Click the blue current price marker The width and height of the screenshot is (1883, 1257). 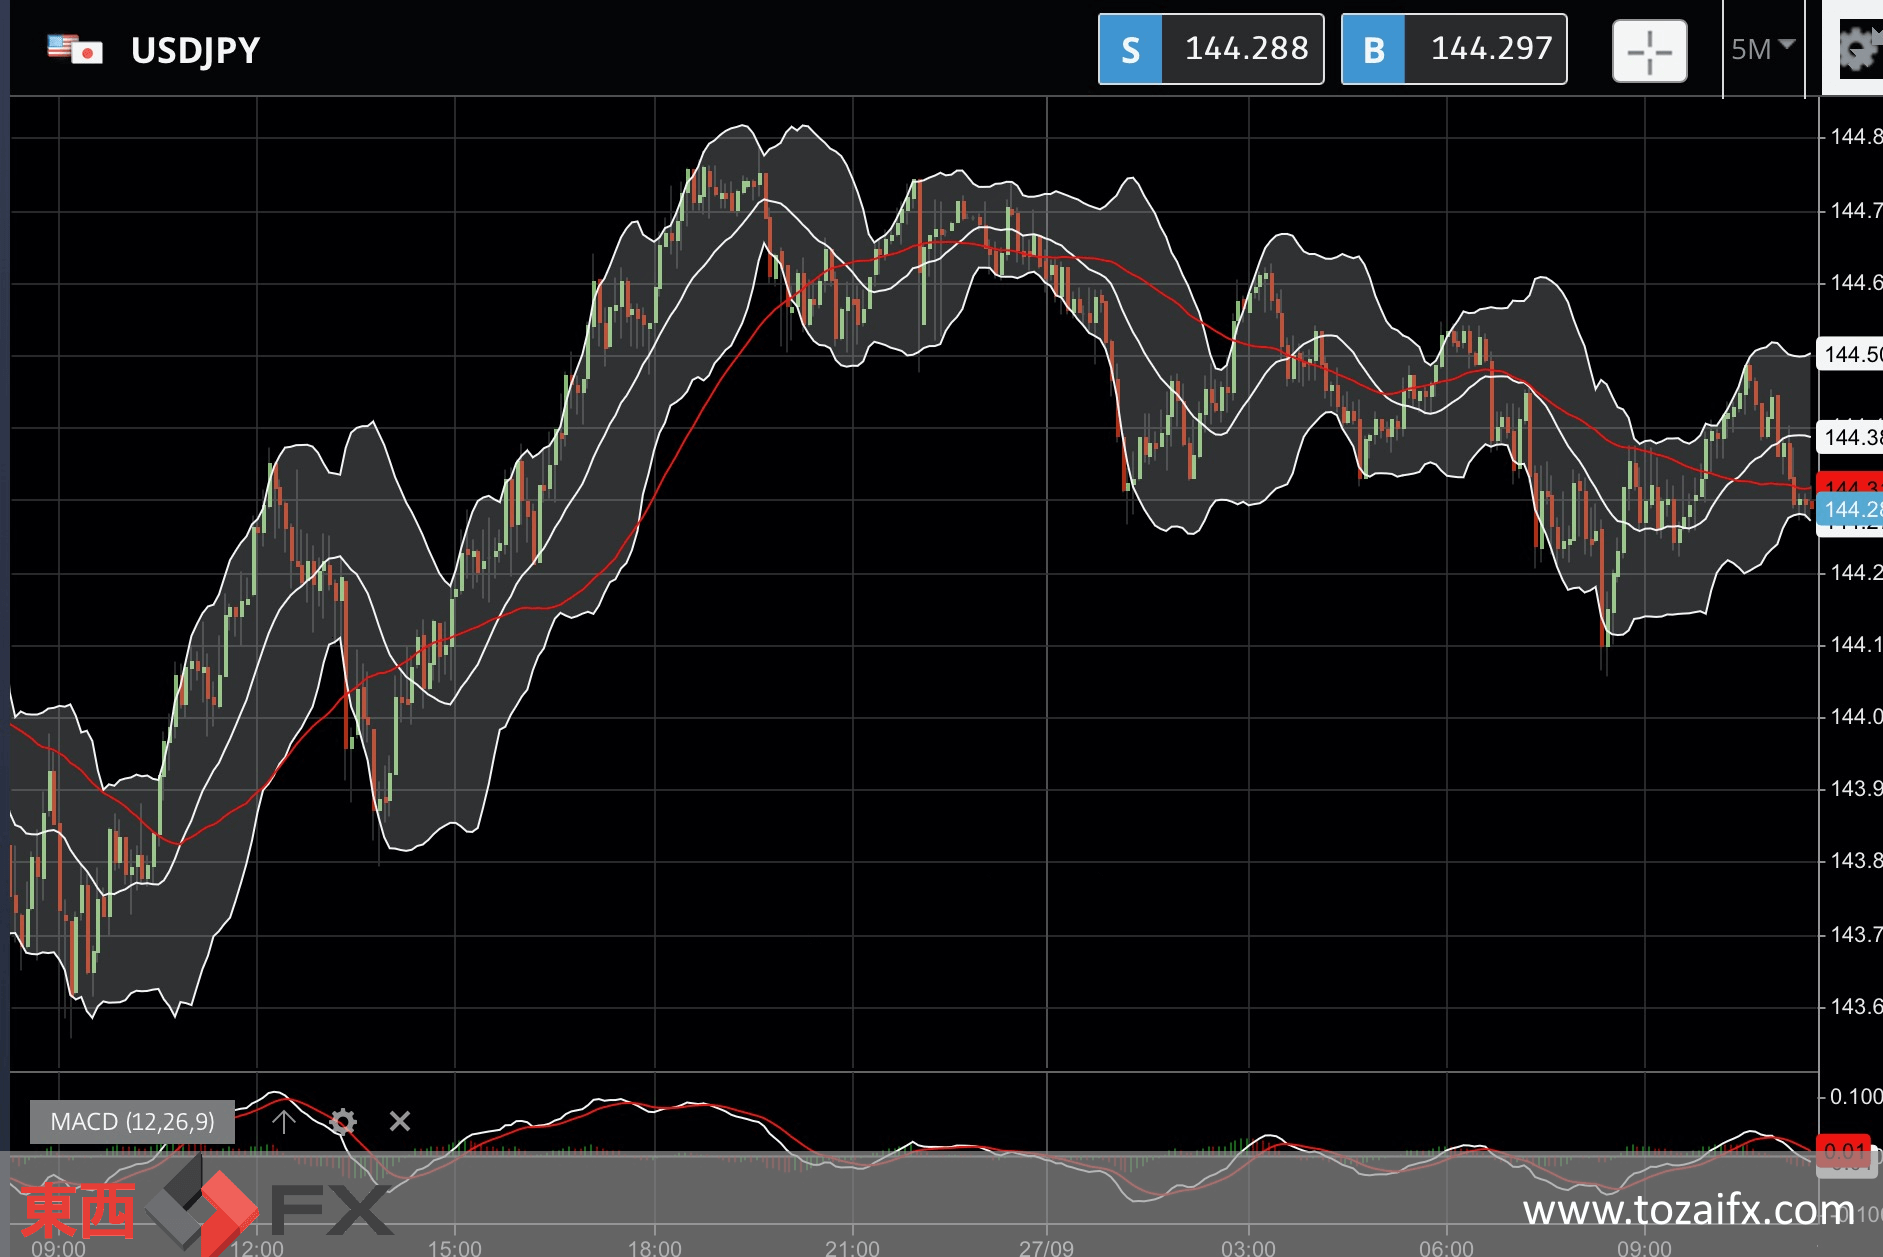(x=1850, y=509)
